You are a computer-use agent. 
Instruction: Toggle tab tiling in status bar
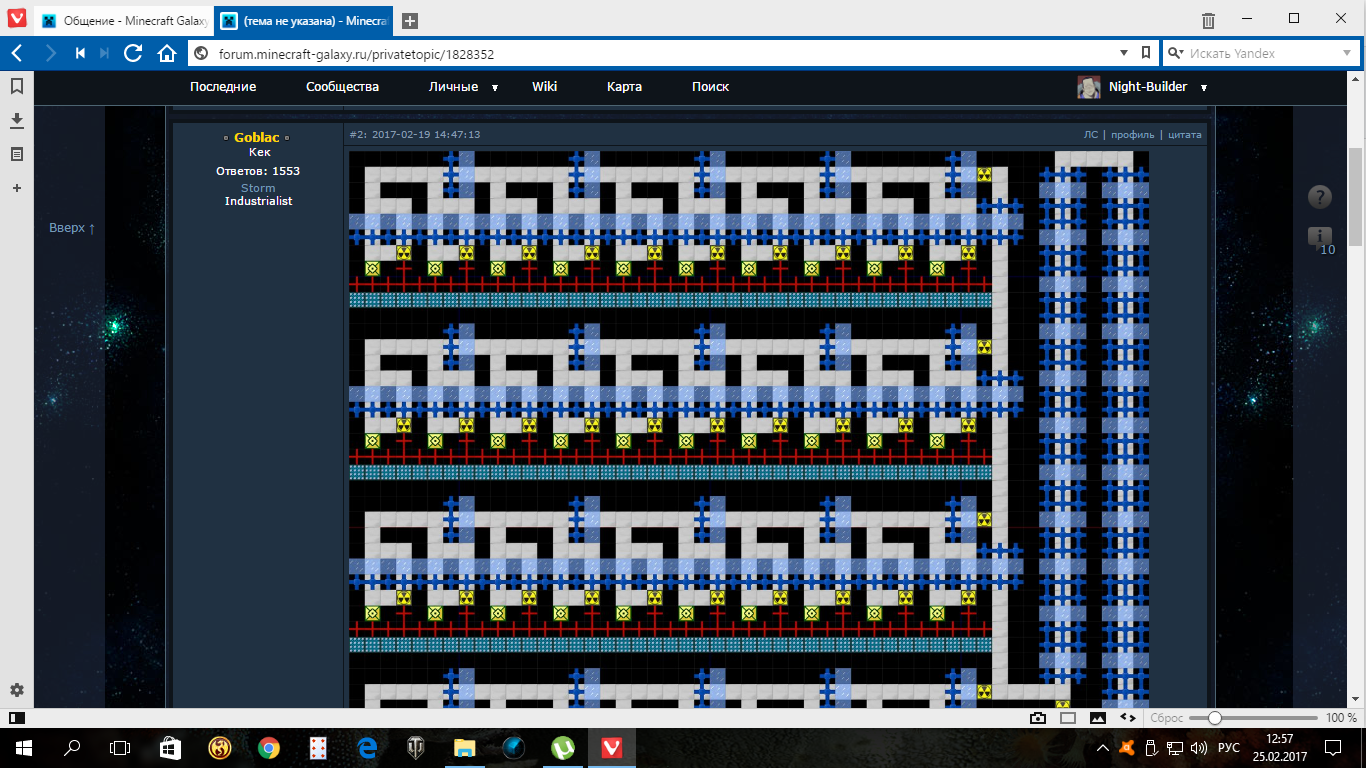tap(1068, 718)
